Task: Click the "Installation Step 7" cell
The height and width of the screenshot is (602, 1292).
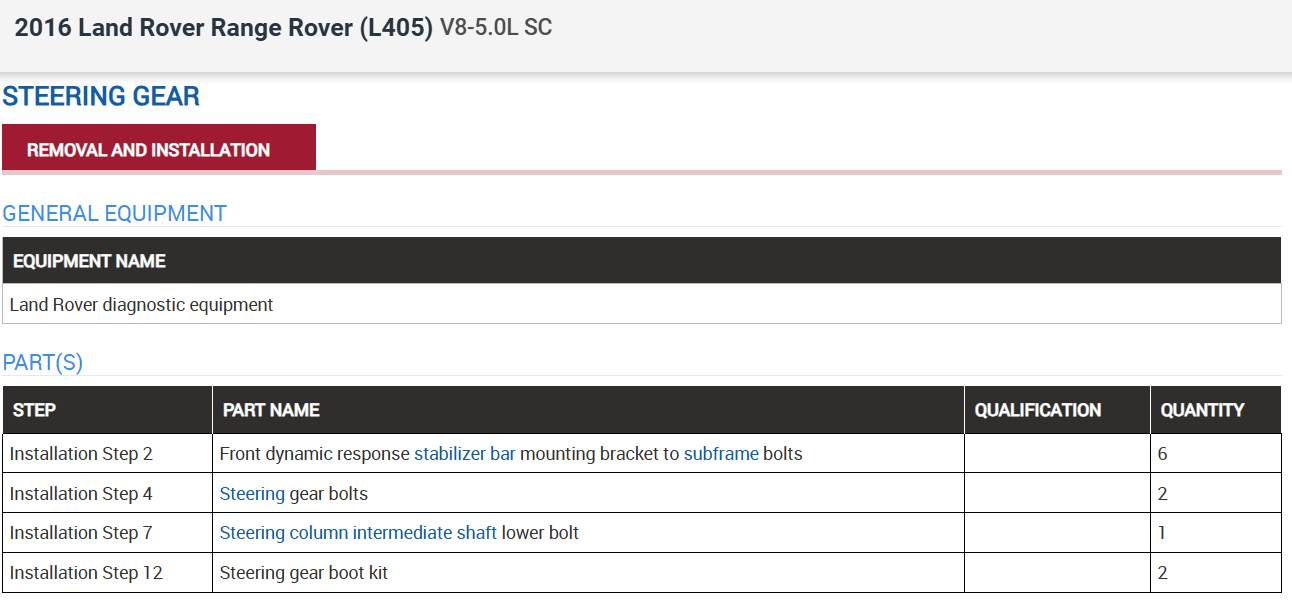Action: pyautogui.click(x=81, y=533)
